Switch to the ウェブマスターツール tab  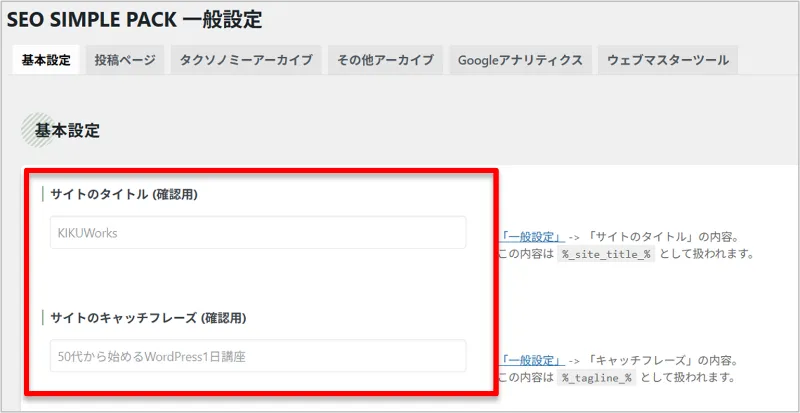click(668, 60)
